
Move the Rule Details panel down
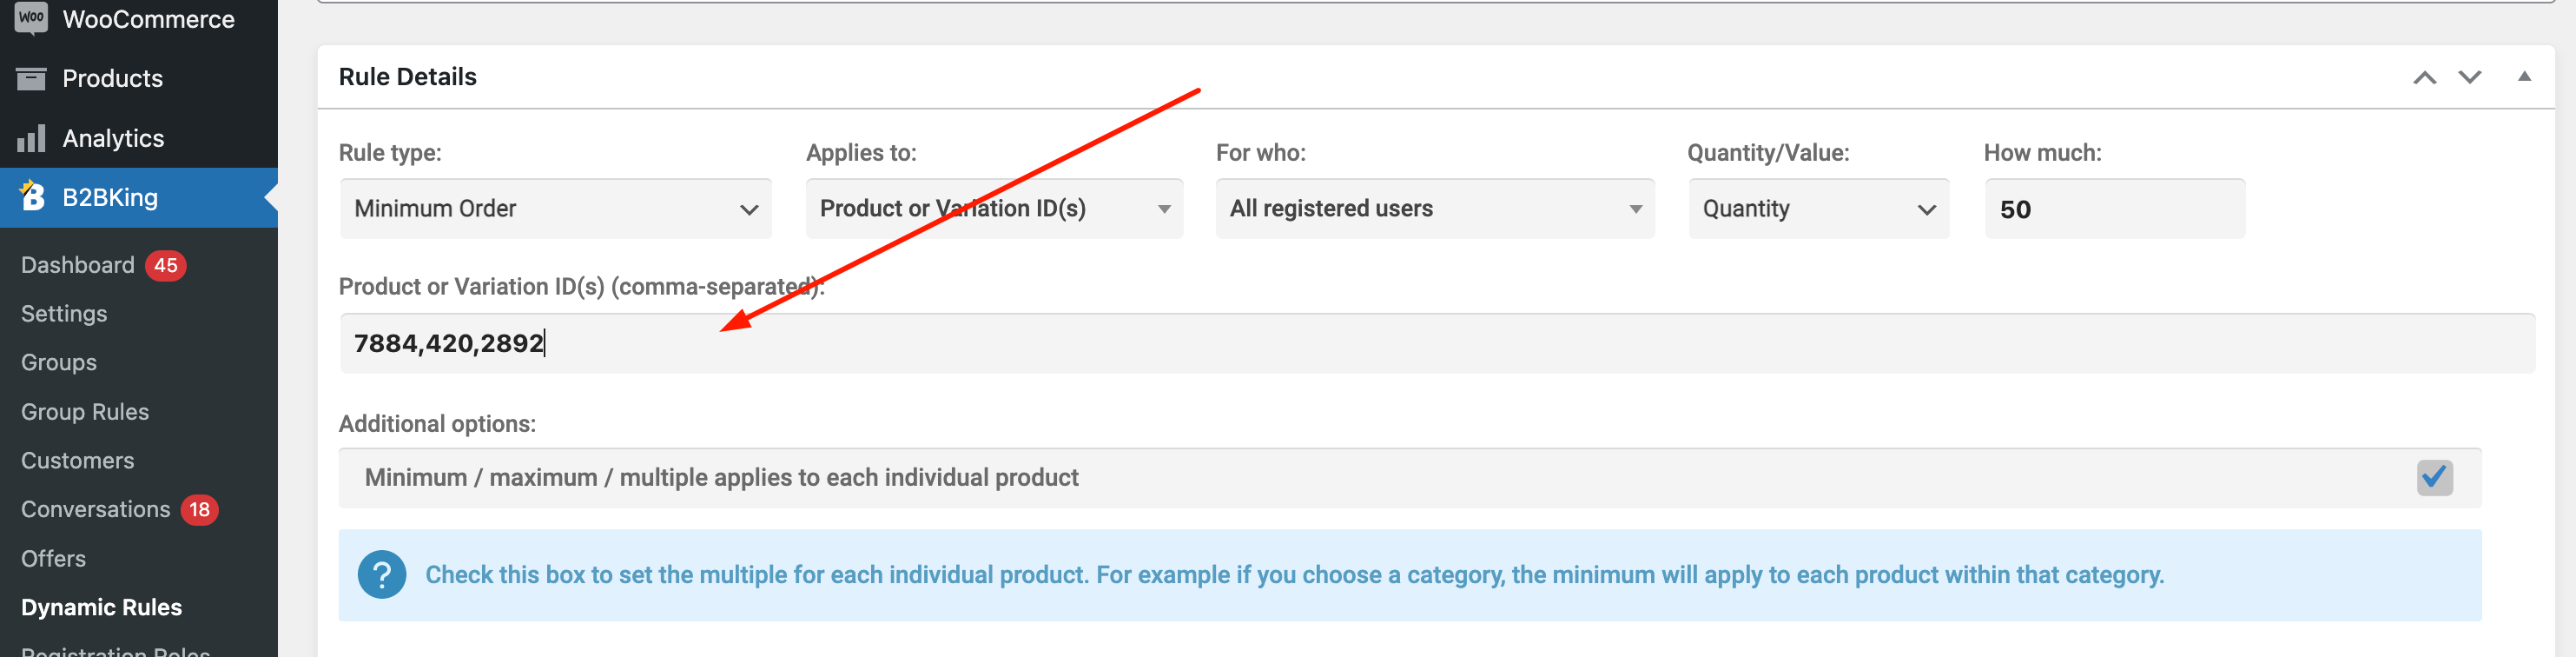[x=2469, y=78]
